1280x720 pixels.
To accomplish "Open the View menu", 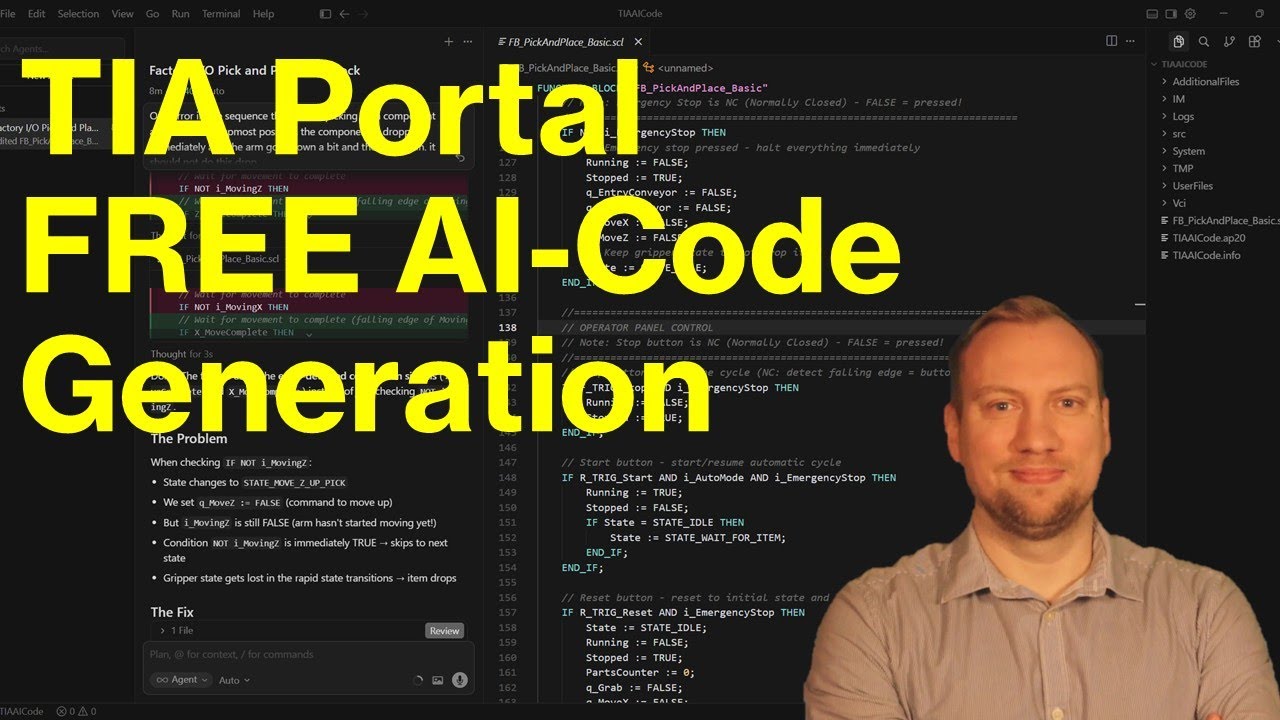I will (x=123, y=14).
